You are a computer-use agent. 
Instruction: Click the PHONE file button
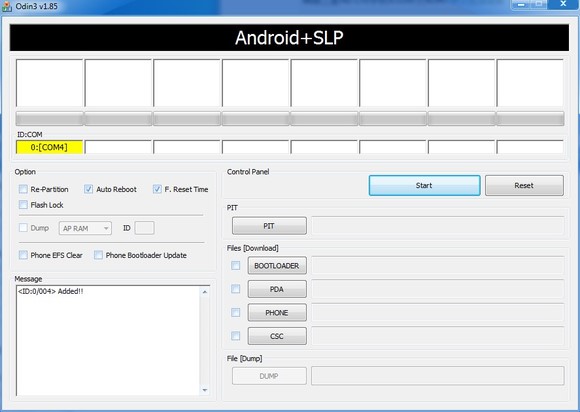277,313
